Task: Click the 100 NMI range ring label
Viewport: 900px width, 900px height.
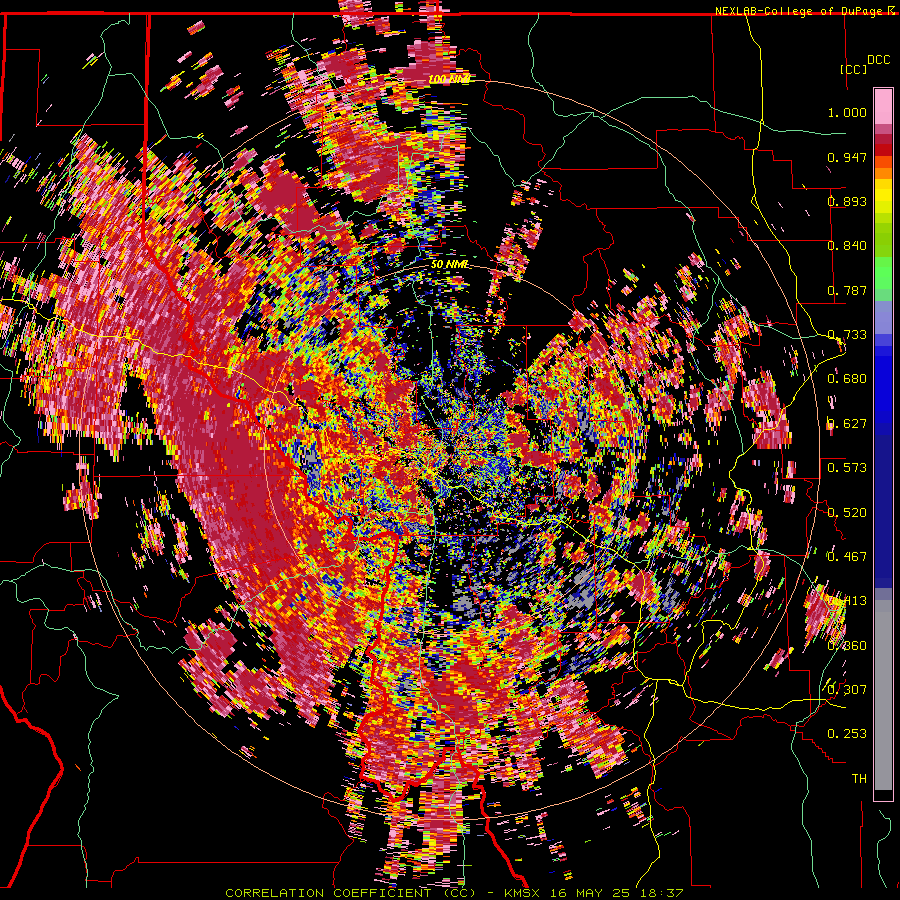Action: (449, 79)
